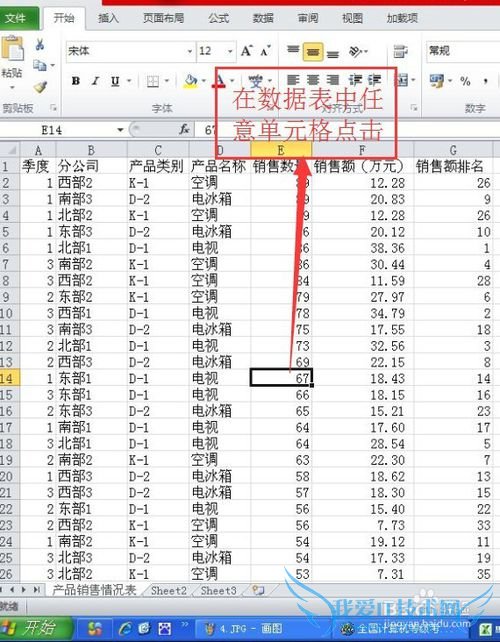Toggle Italic formatting
This screenshot has width=500, height=642.
pos(95,81)
